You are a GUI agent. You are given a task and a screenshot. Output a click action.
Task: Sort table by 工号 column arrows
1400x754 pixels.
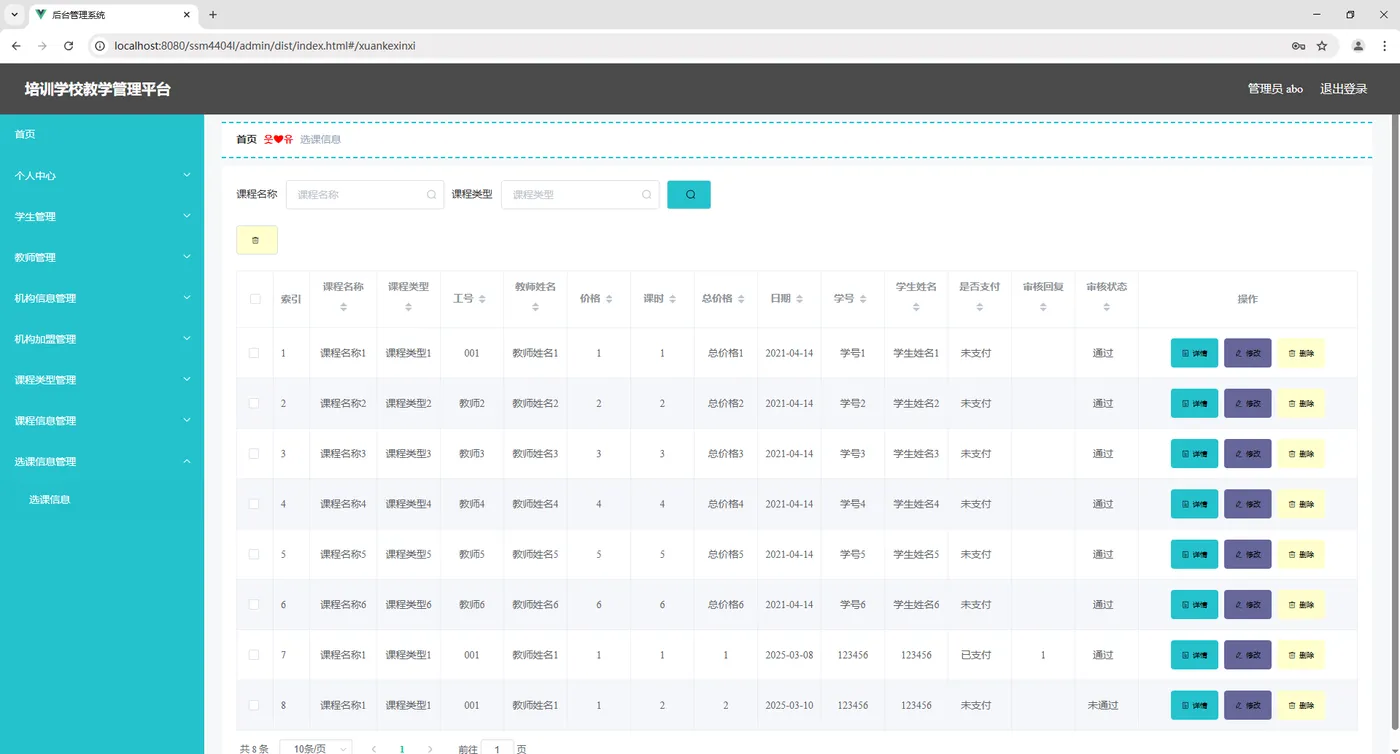(482, 299)
